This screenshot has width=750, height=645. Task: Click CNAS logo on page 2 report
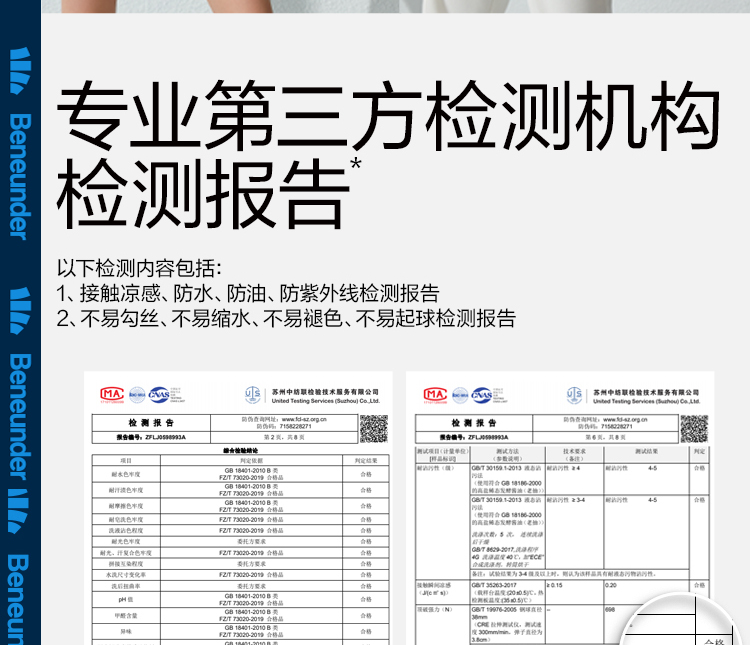[x=159, y=395]
